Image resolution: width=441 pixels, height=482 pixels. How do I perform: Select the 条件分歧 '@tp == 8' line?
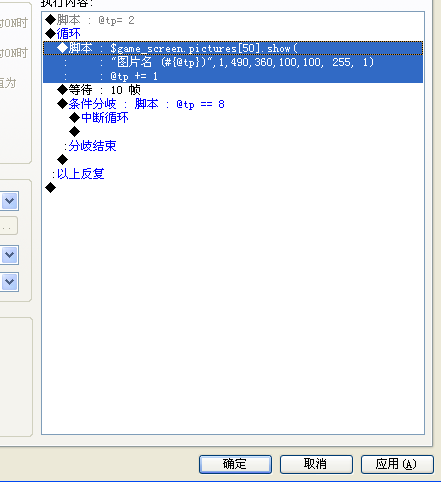pyautogui.click(x=233, y=104)
